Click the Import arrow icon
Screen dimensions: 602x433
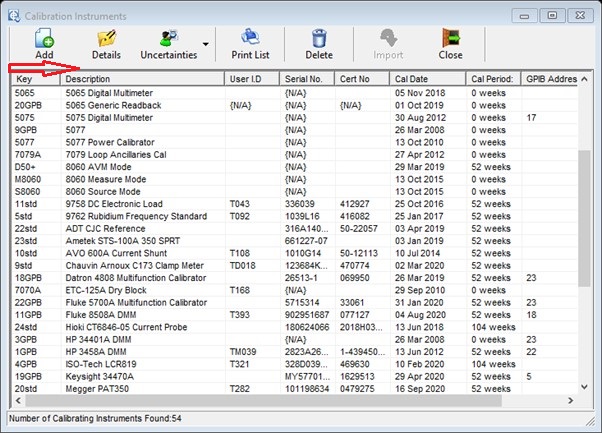[x=391, y=38]
